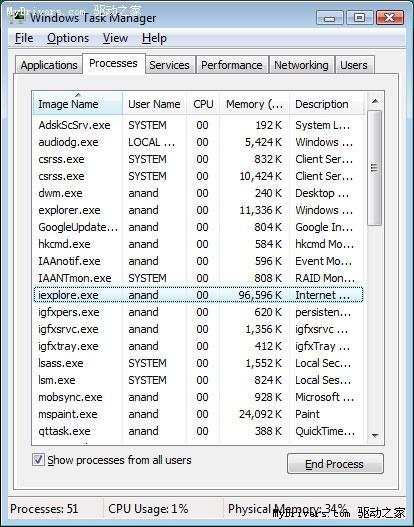
Task: Open the View menu
Action: [x=115, y=38]
